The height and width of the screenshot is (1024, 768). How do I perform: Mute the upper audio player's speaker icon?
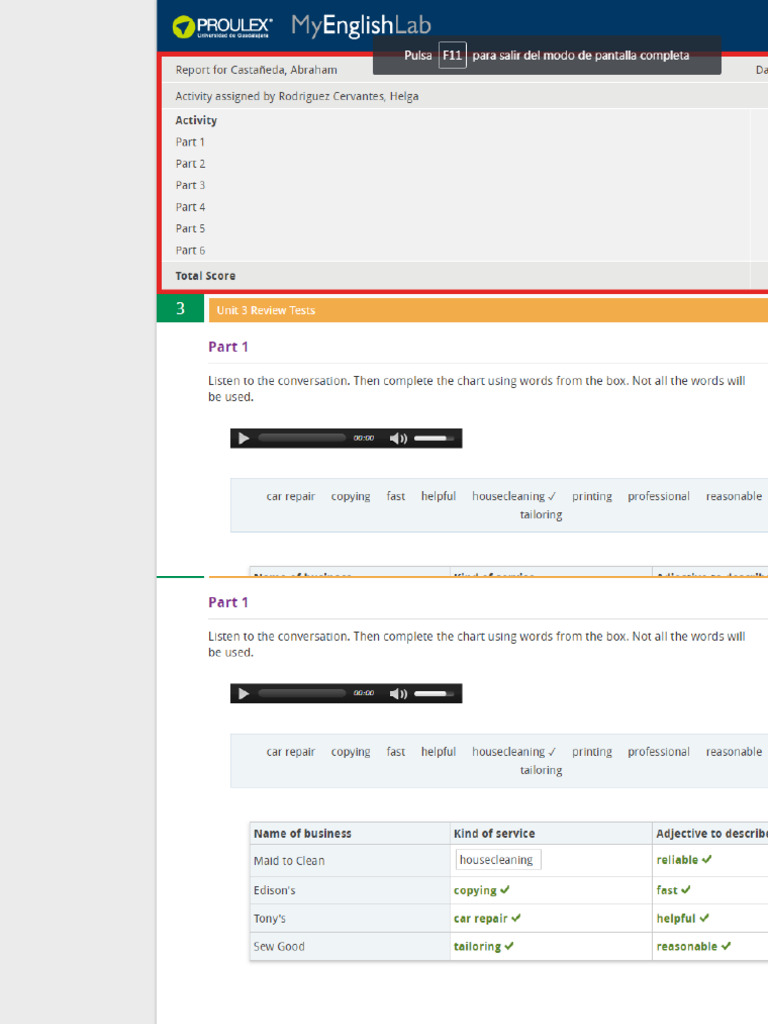(x=398, y=438)
